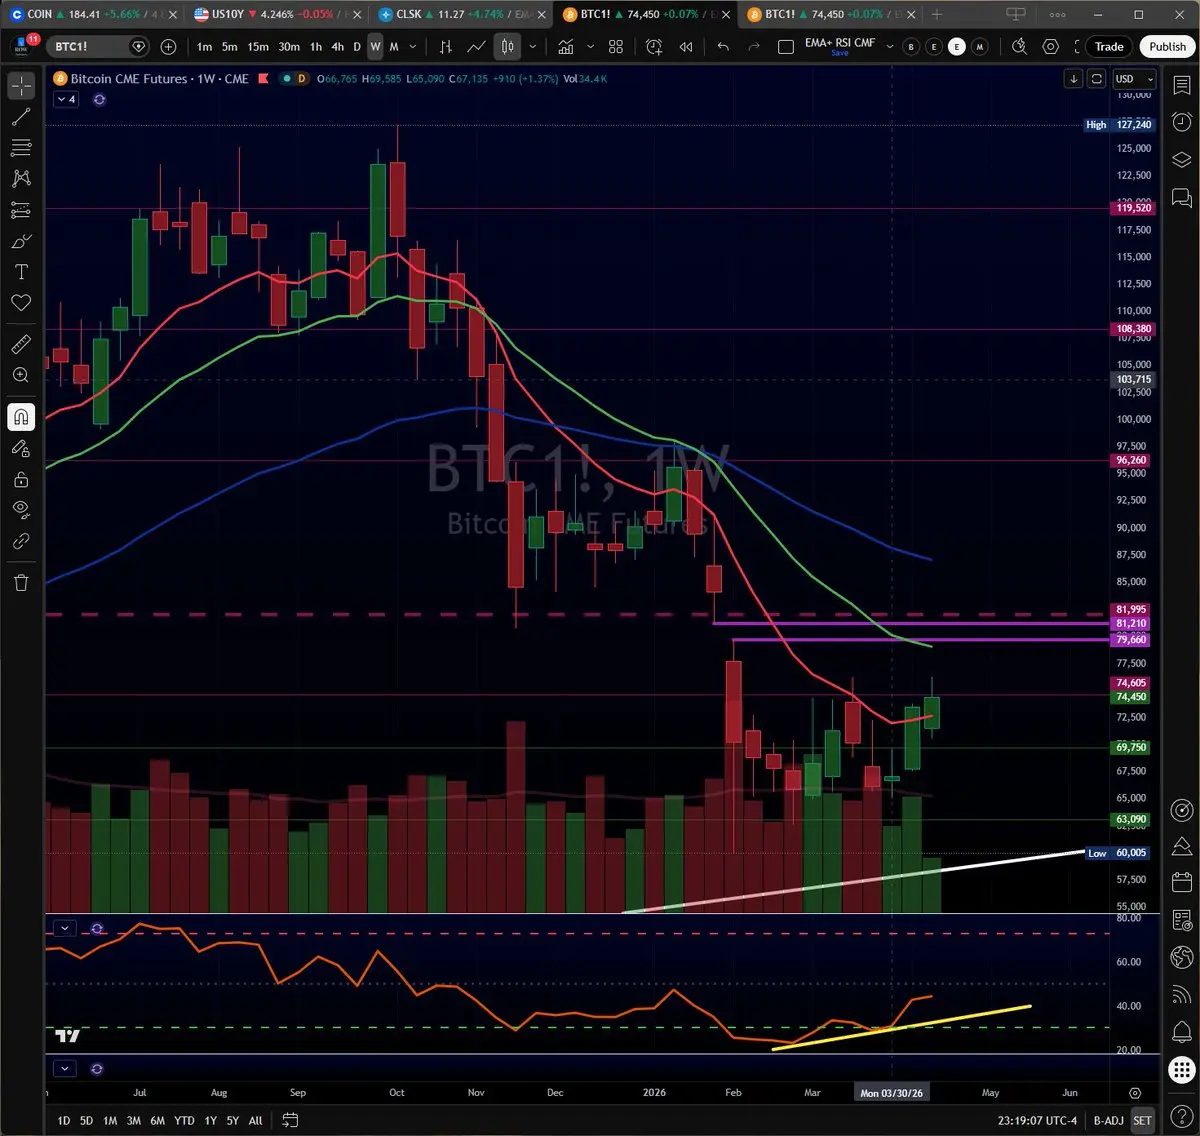The height and width of the screenshot is (1136, 1200).
Task: Open the calendar panel in right sidebar
Action: 1181,882
